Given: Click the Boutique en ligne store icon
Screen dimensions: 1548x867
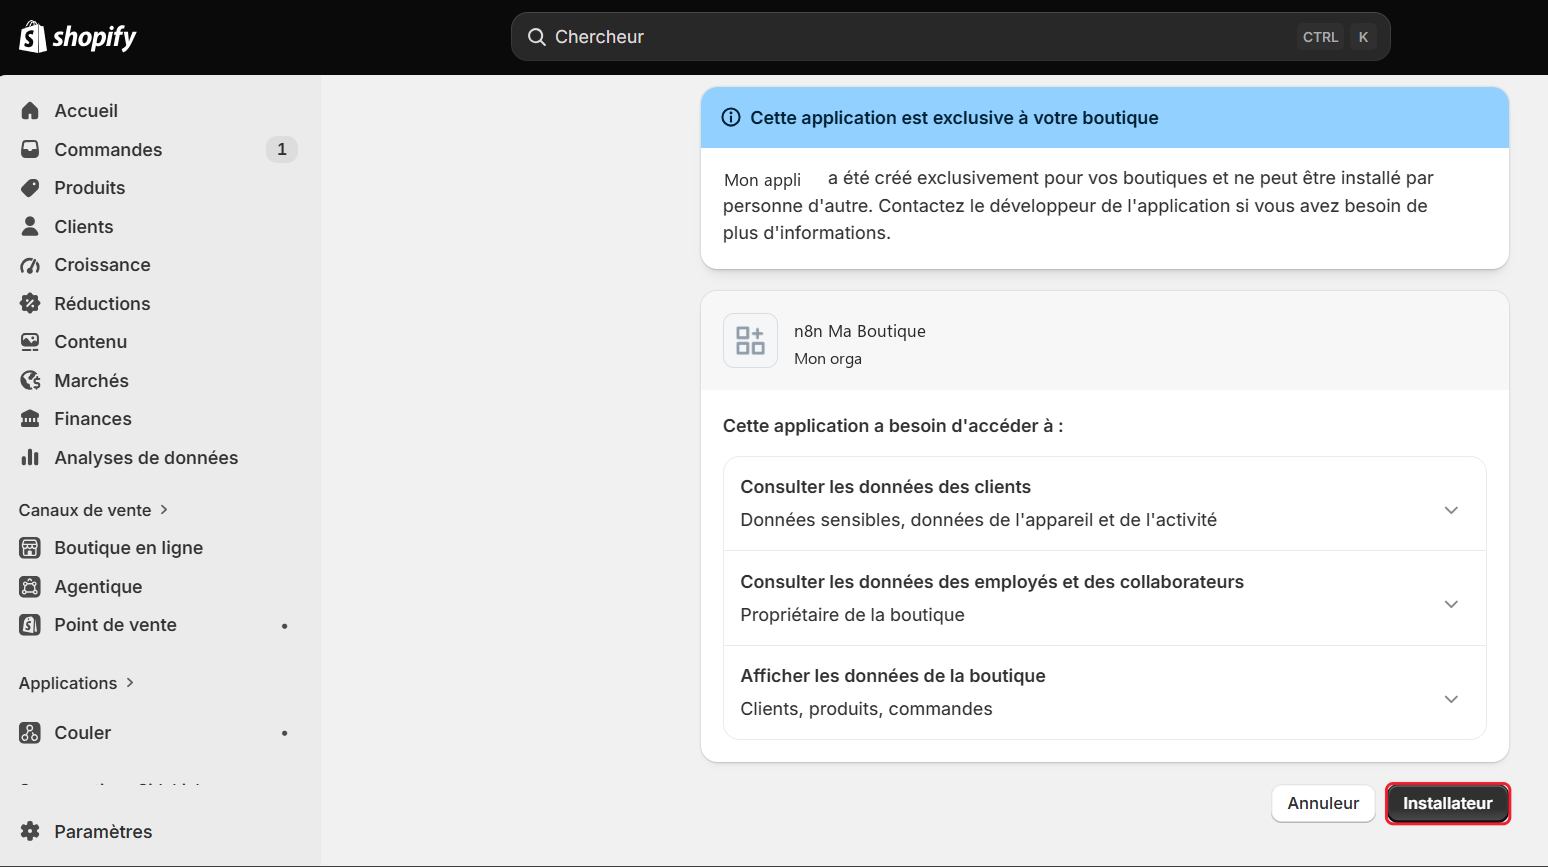Looking at the screenshot, I should coord(30,548).
